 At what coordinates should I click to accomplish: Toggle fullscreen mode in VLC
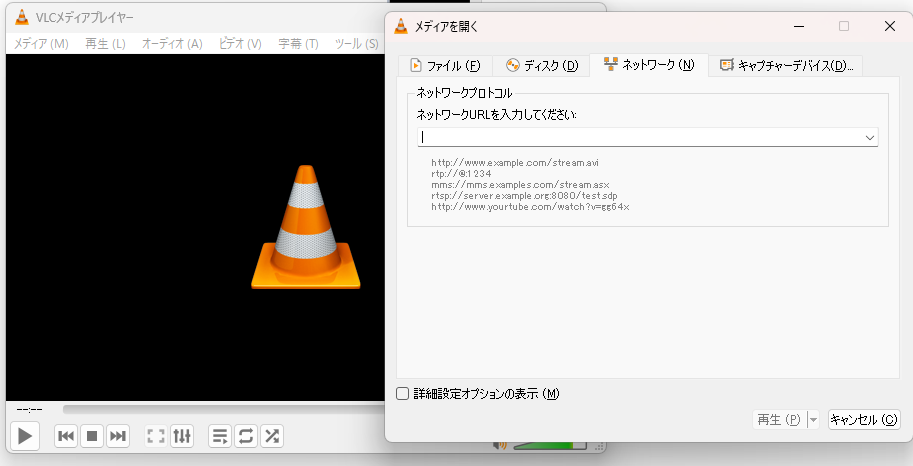pos(156,436)
